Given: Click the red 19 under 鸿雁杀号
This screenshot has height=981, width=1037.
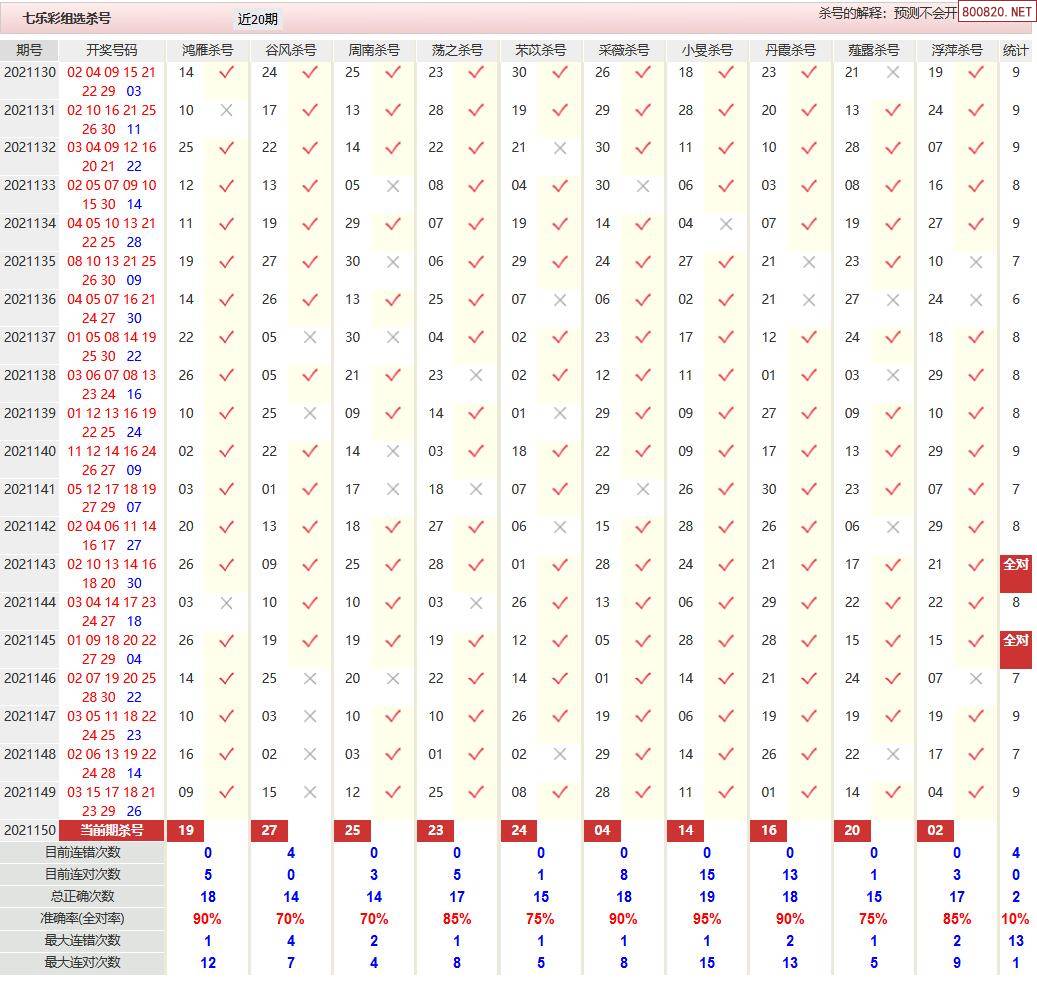Looking at the screenshot, I should (x=186, y=831).
